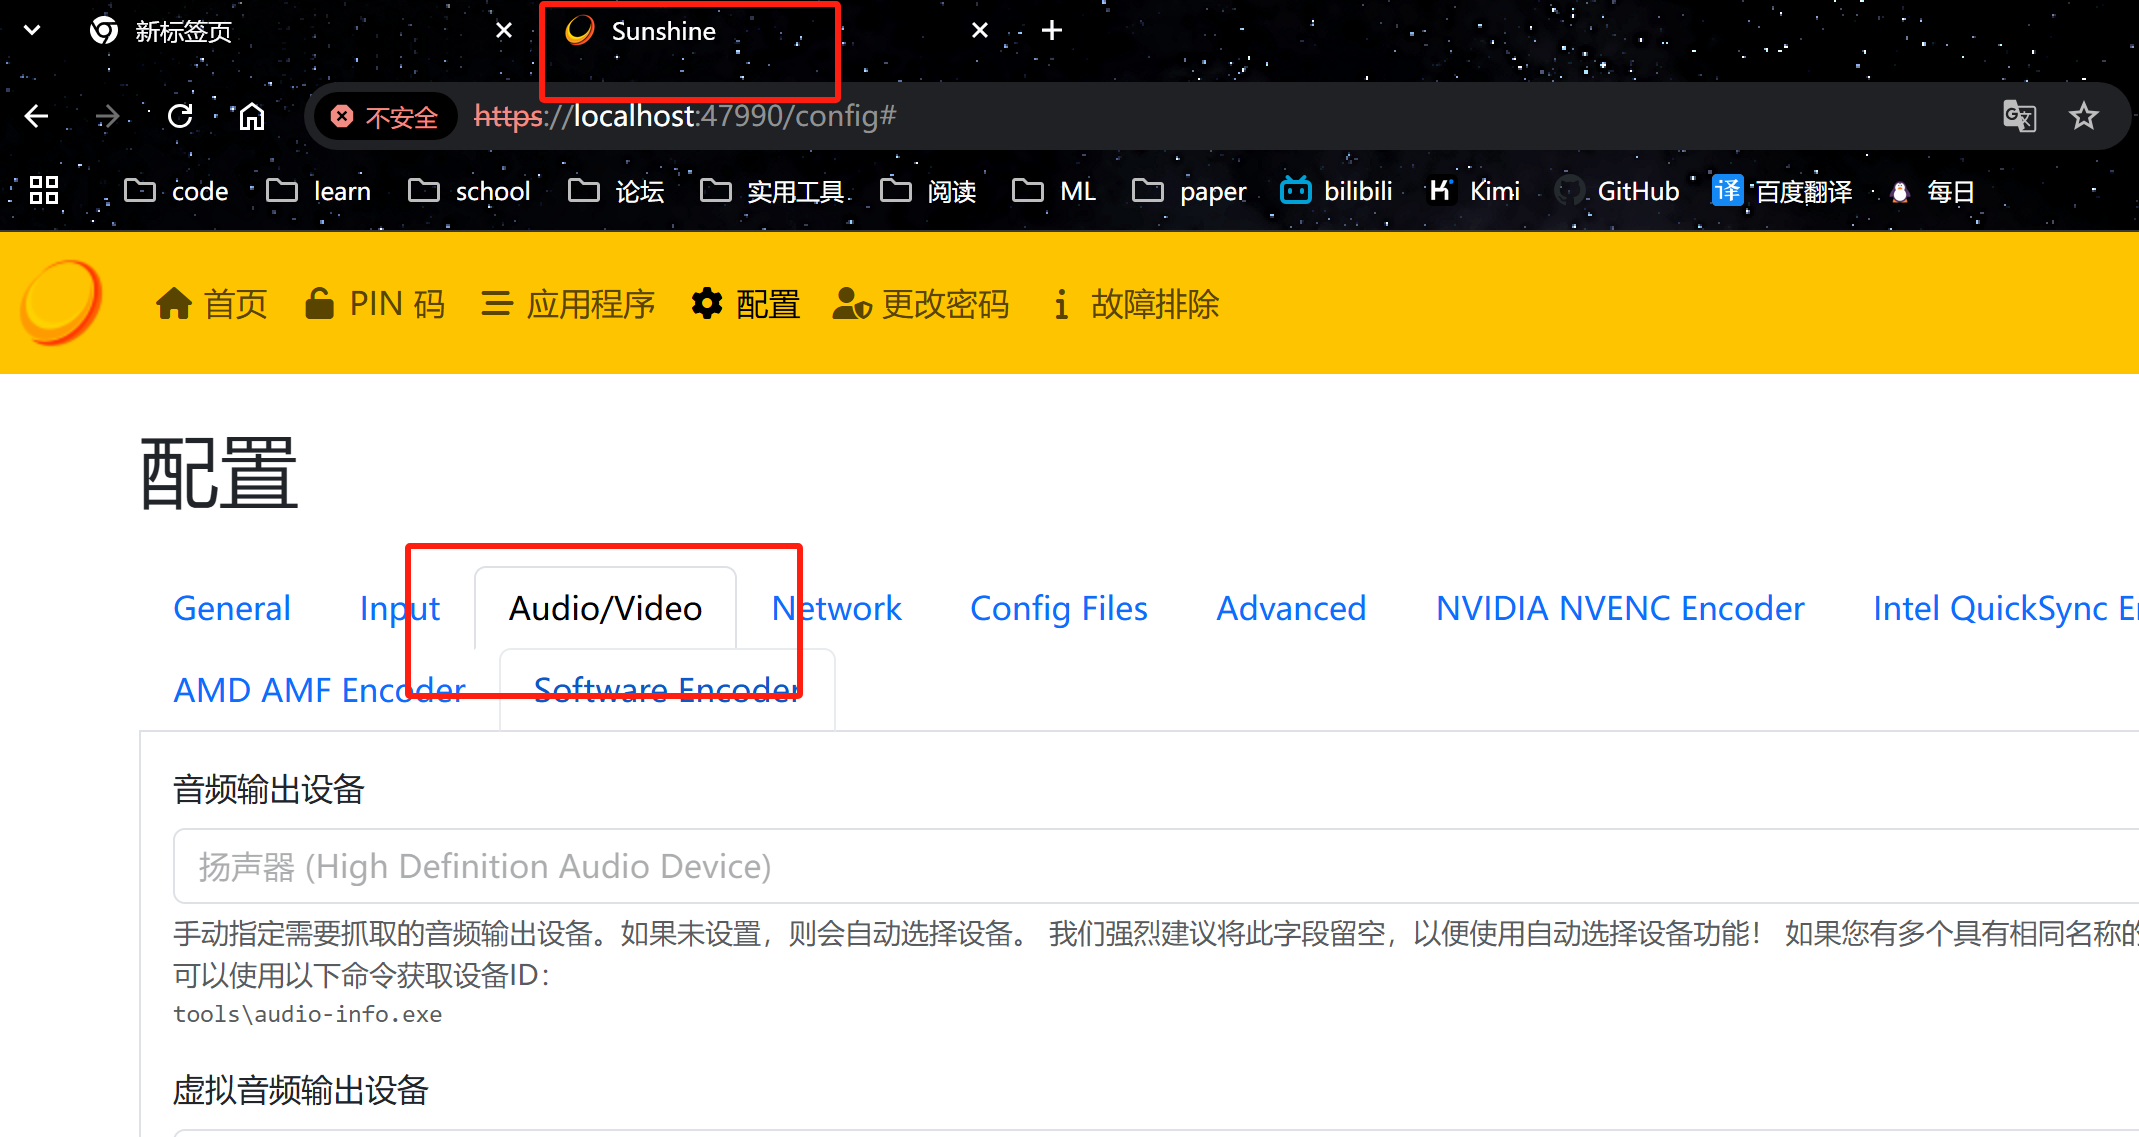The width and height of the screenshot is (2139, 1137).
Task: Open the AMD AMF Encoder tab
Action: tap(319, 690)
